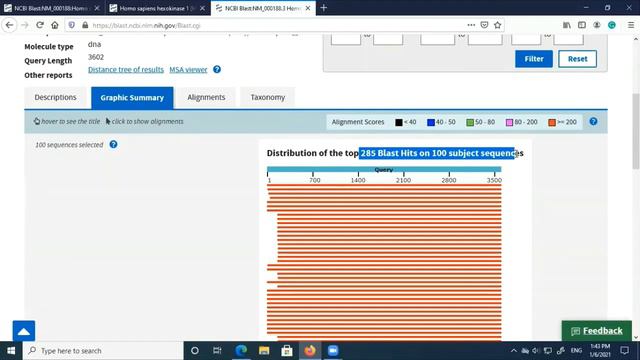This screenshot has height=360, width=640.
Task: Click the Filter button
Action: pyautogui.click(x=533, y=59)
